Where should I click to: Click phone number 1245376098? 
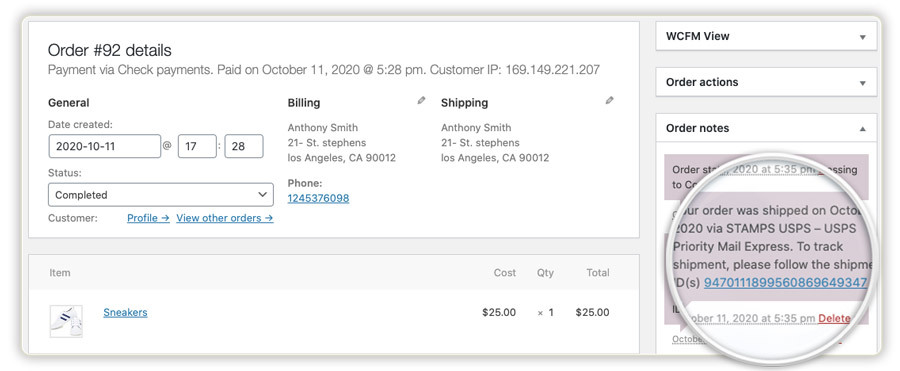tap(318, 198)
